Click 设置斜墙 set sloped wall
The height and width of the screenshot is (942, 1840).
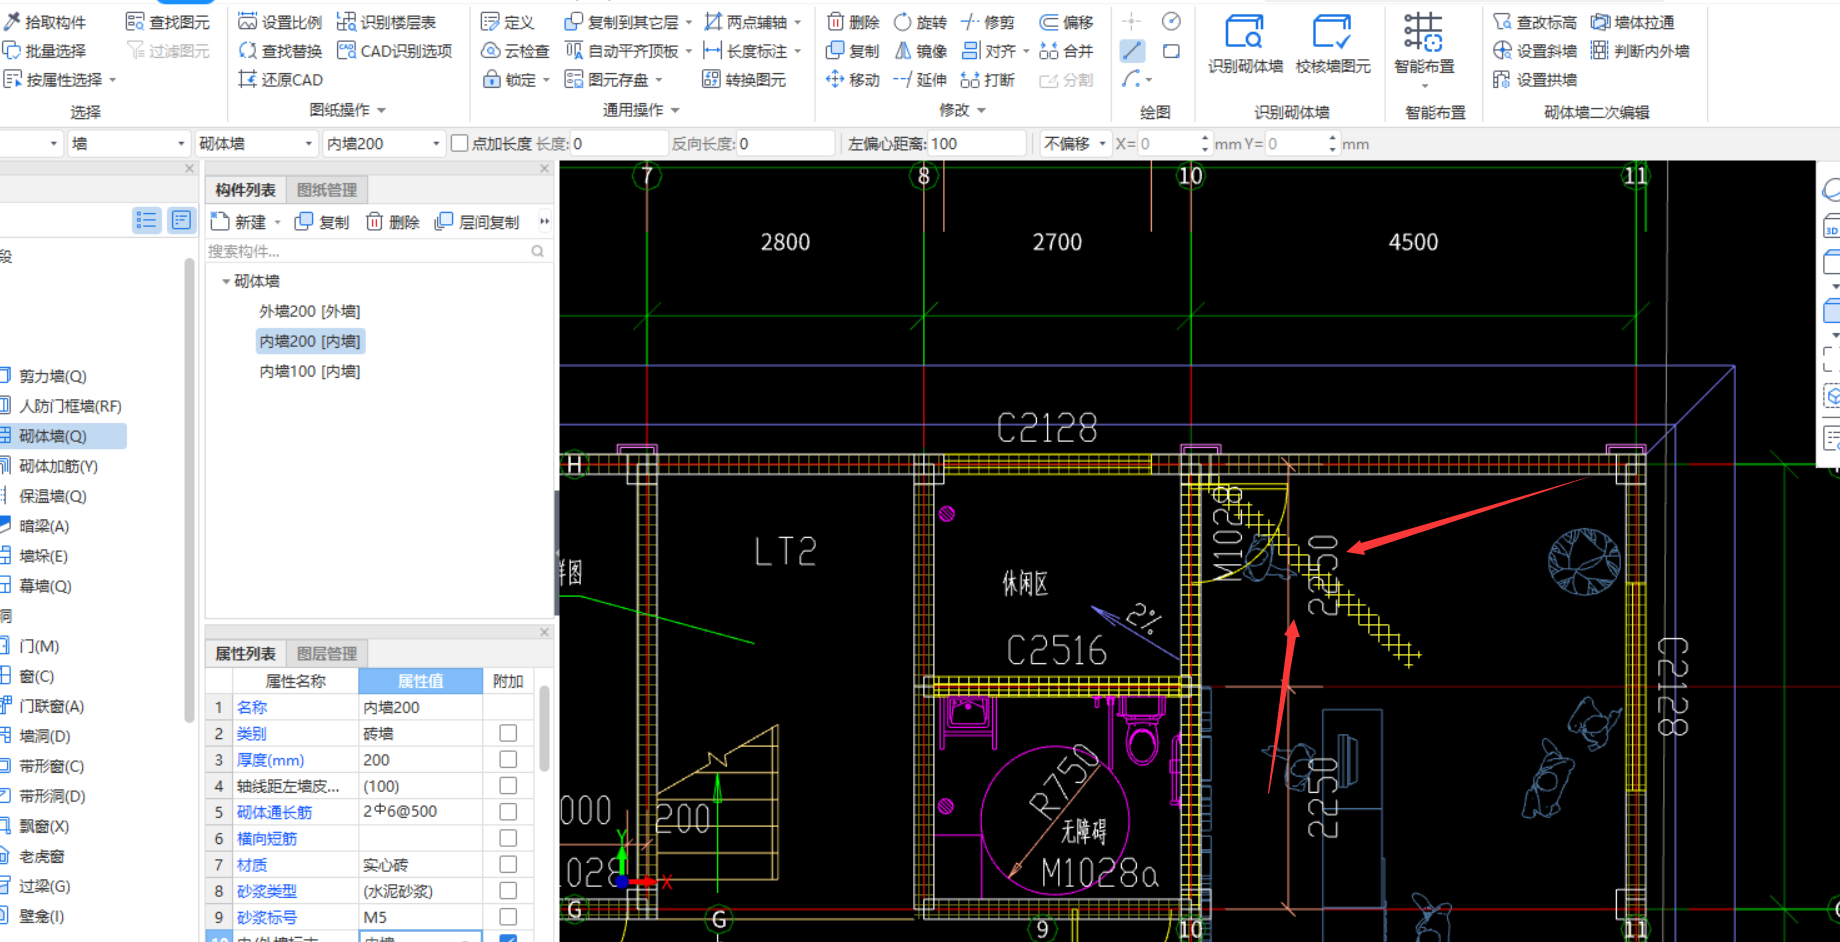pyautogui.click(x=1534, y=51)
